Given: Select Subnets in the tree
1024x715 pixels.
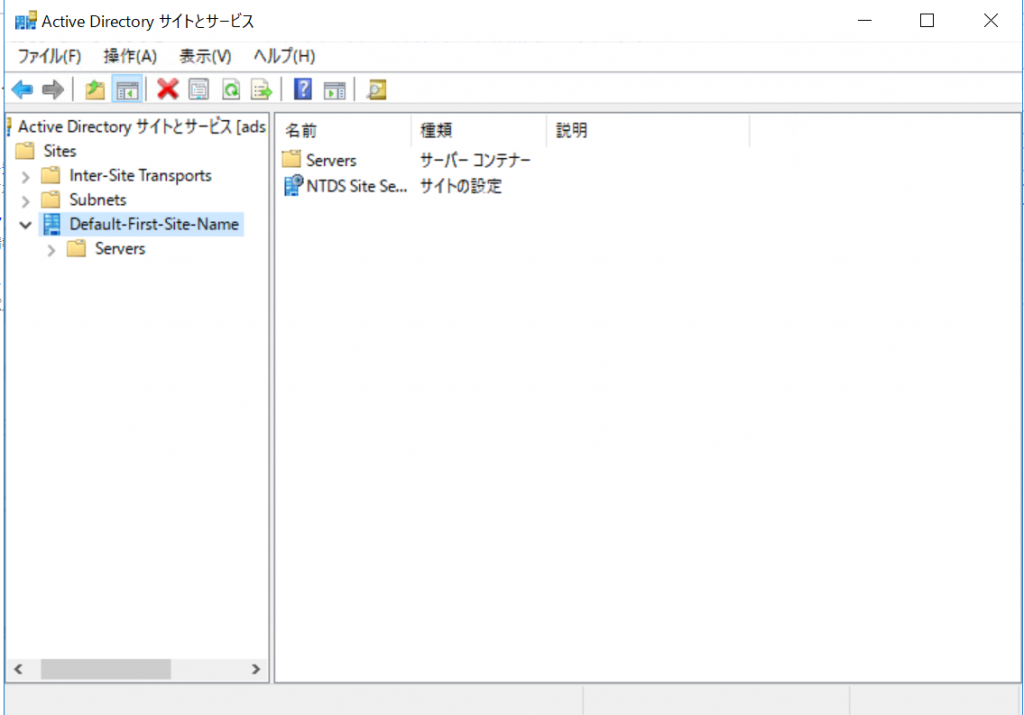Looking at the screenshot, I should tap(98, 199).
